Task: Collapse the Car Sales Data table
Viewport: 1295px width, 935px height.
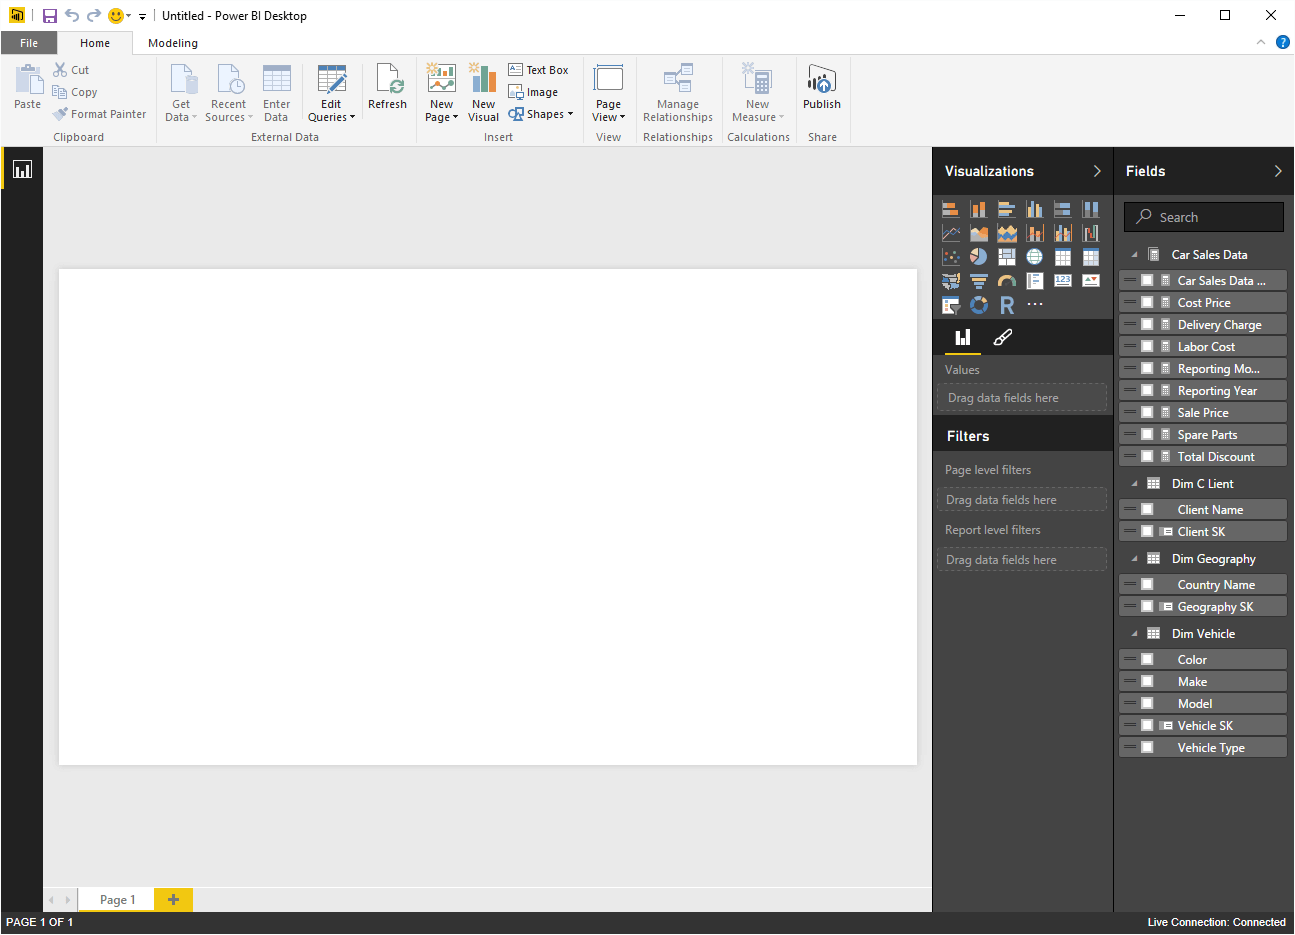Action: (1134, 255)
